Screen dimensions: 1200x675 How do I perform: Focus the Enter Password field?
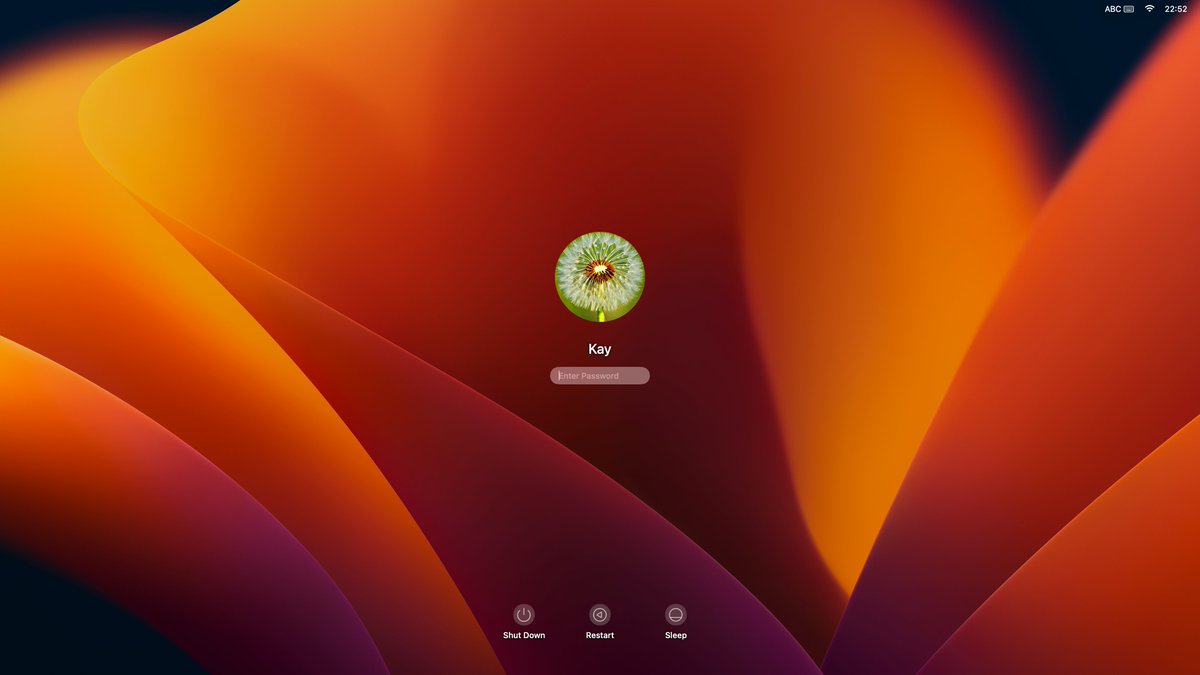[600, 376]
